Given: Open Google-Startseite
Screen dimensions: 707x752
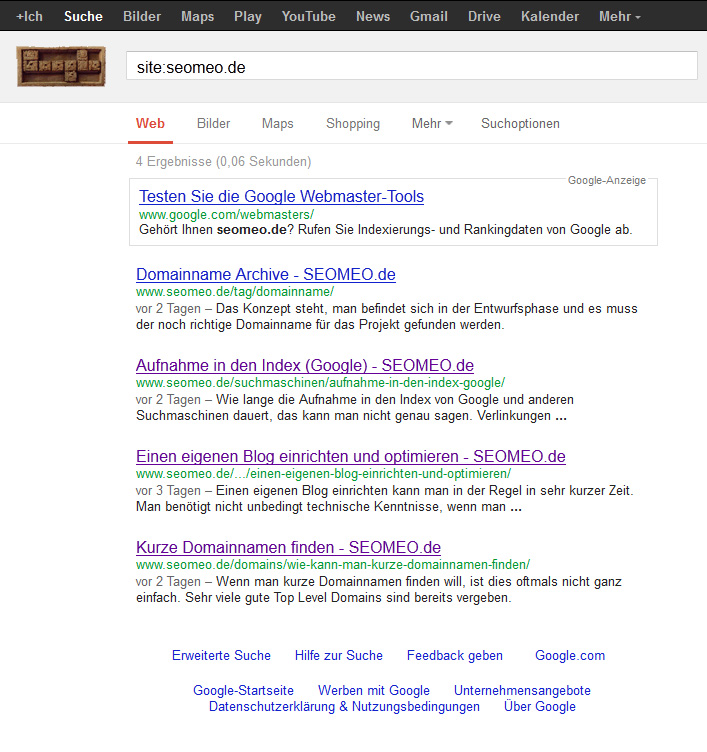Looking at the screenshot, I should coord(243,691).
